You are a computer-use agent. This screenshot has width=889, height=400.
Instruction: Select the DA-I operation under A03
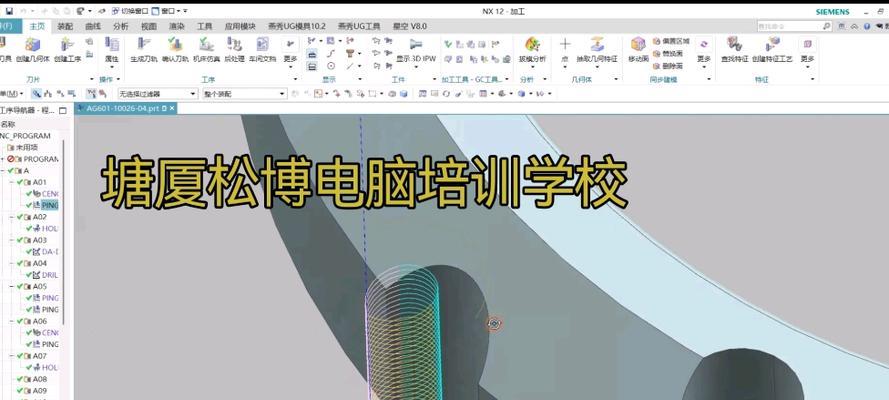(x=50, y=252)
